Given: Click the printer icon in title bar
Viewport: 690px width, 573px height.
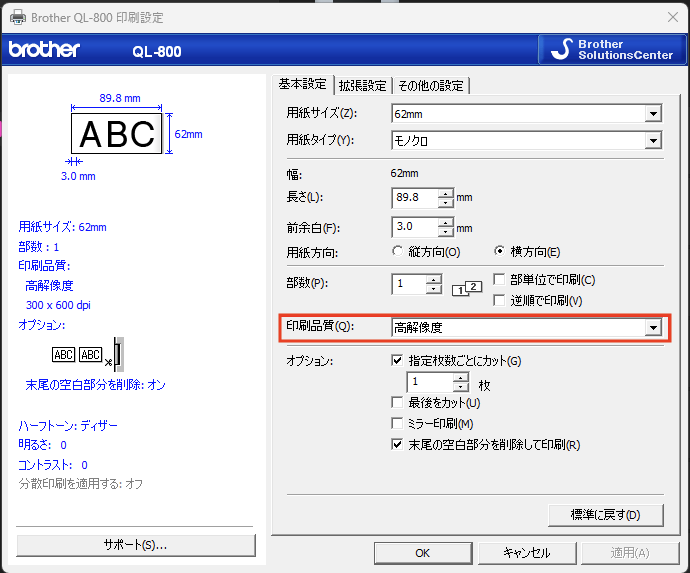Looking at the screenshot, I should [x=16, y=17].
